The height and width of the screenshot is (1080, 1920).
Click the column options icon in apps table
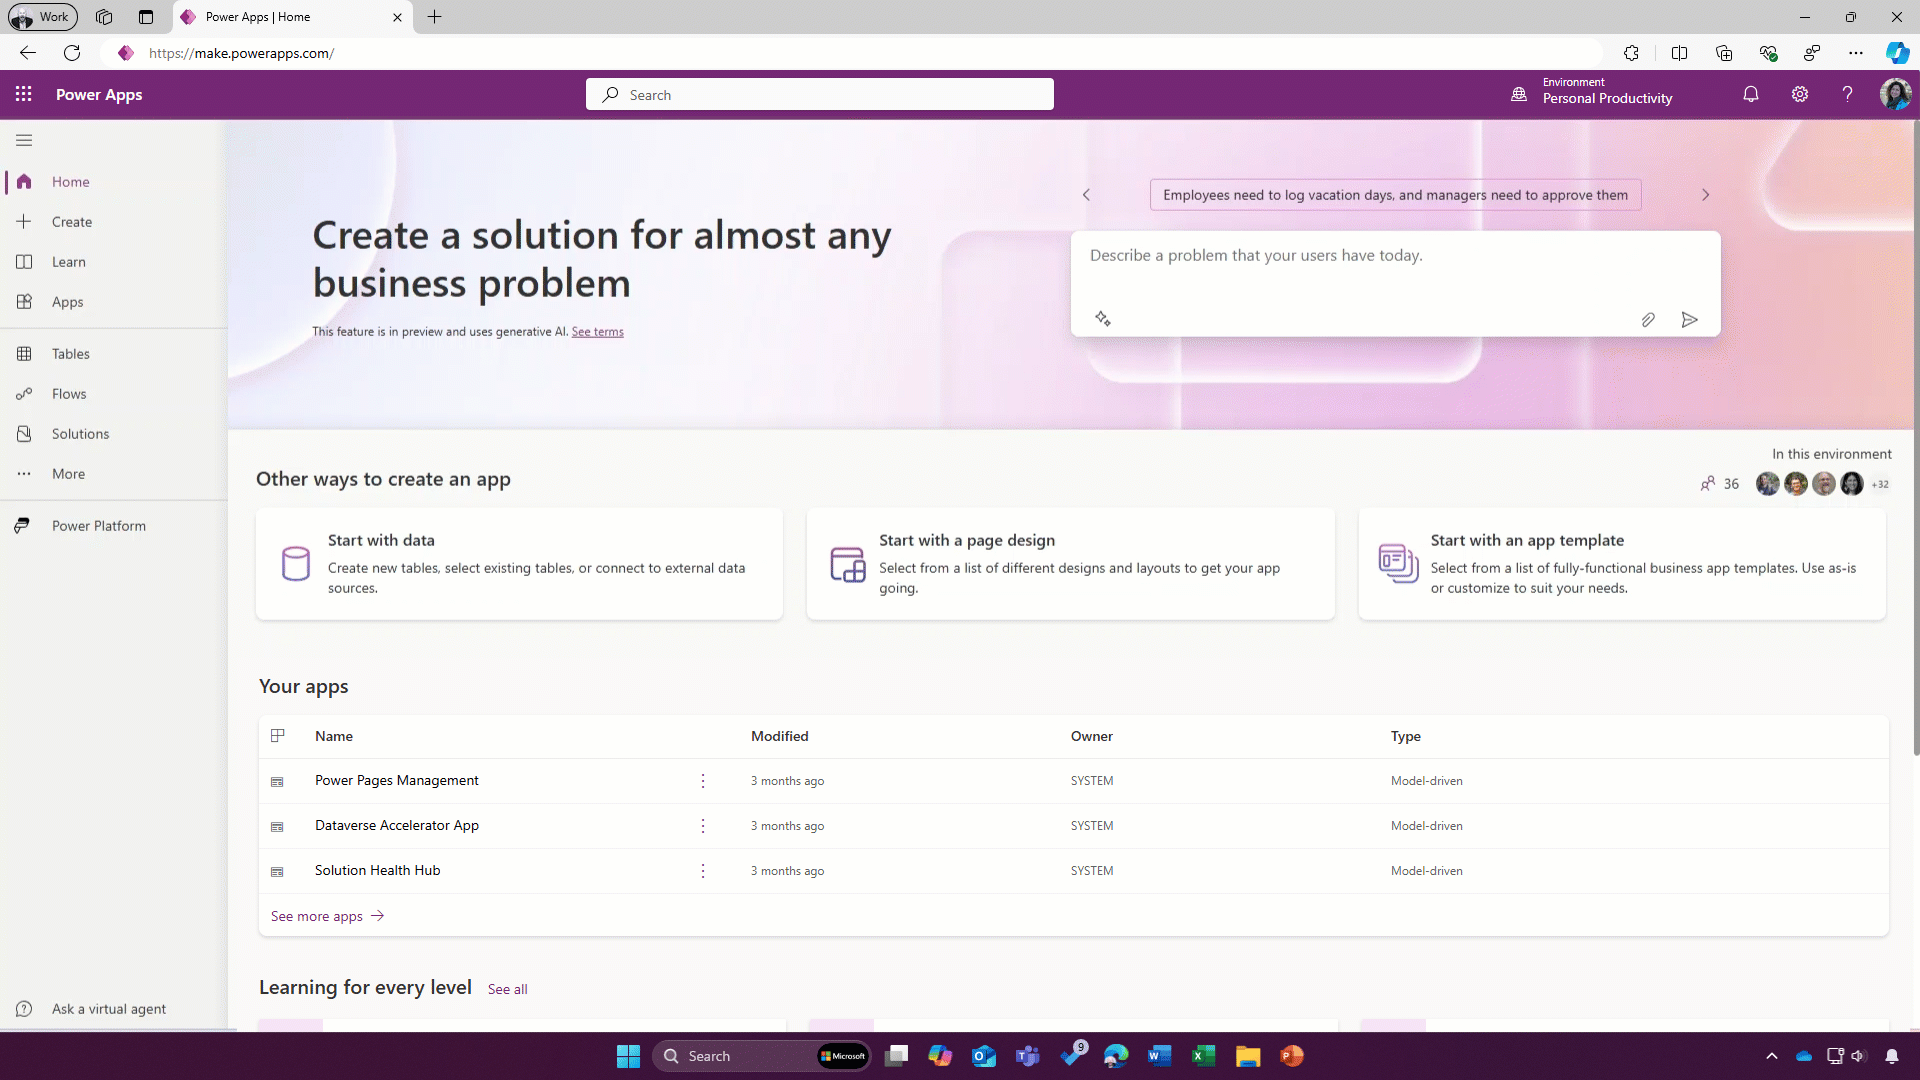click(278, 736)
